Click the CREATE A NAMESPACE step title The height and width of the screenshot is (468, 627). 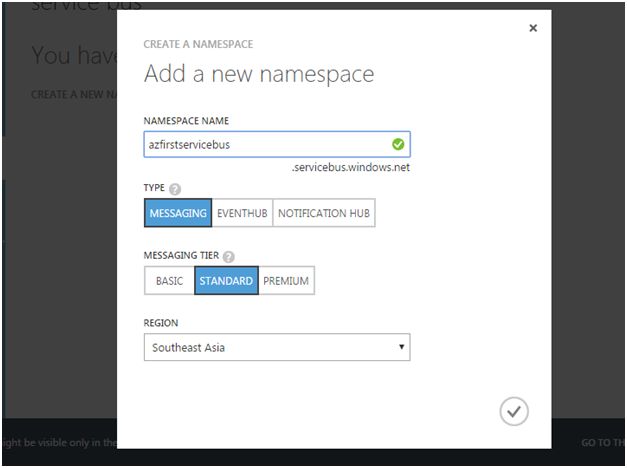[198, 44]
